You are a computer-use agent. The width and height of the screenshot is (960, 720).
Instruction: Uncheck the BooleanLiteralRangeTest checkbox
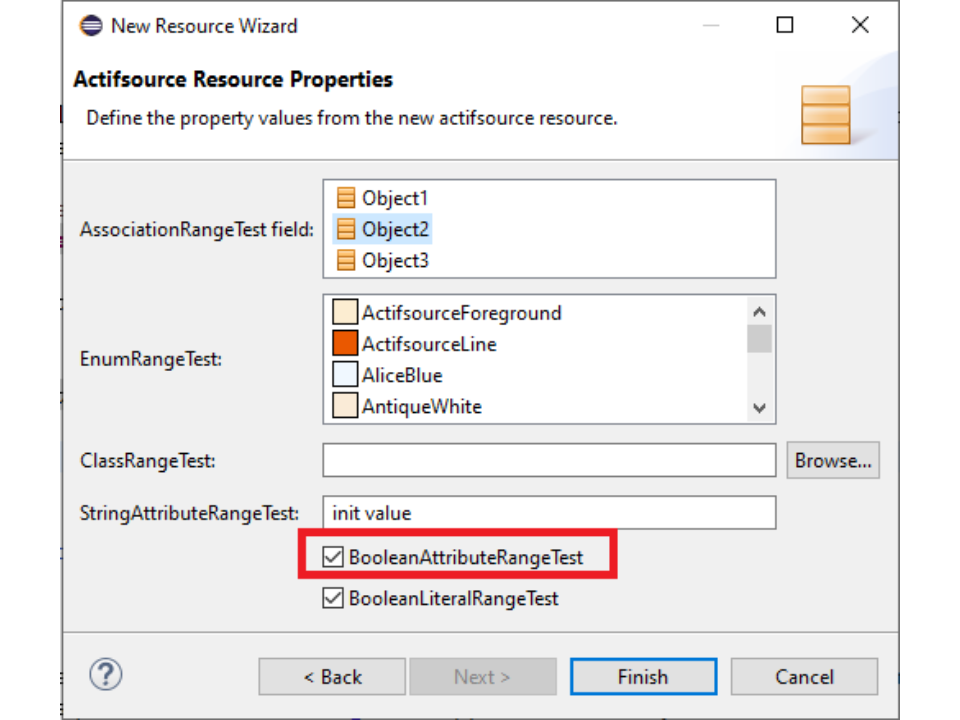click(x=333, y=599)
